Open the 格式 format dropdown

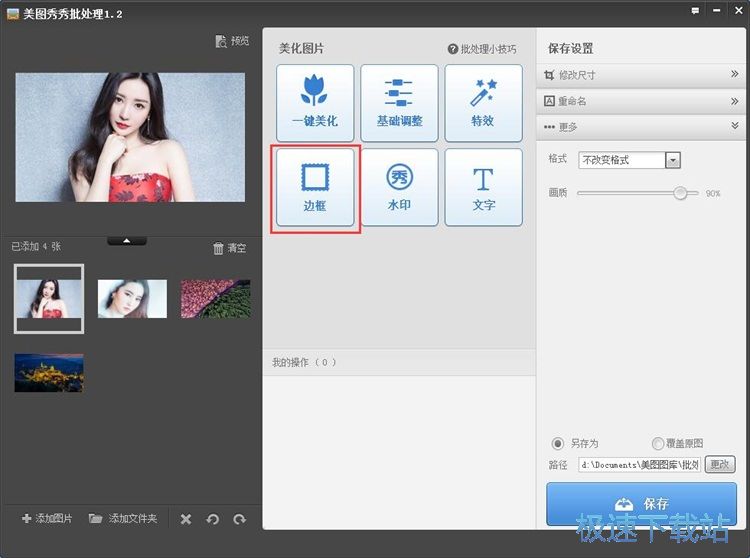pyautogui.click(x=672, y=160)
